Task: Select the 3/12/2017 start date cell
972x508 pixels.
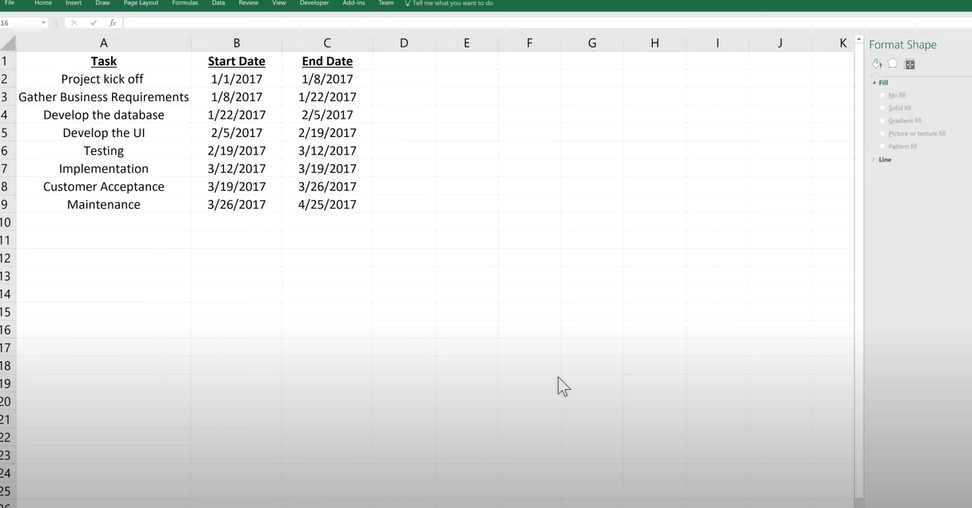Action: click(x=236, y=169)
